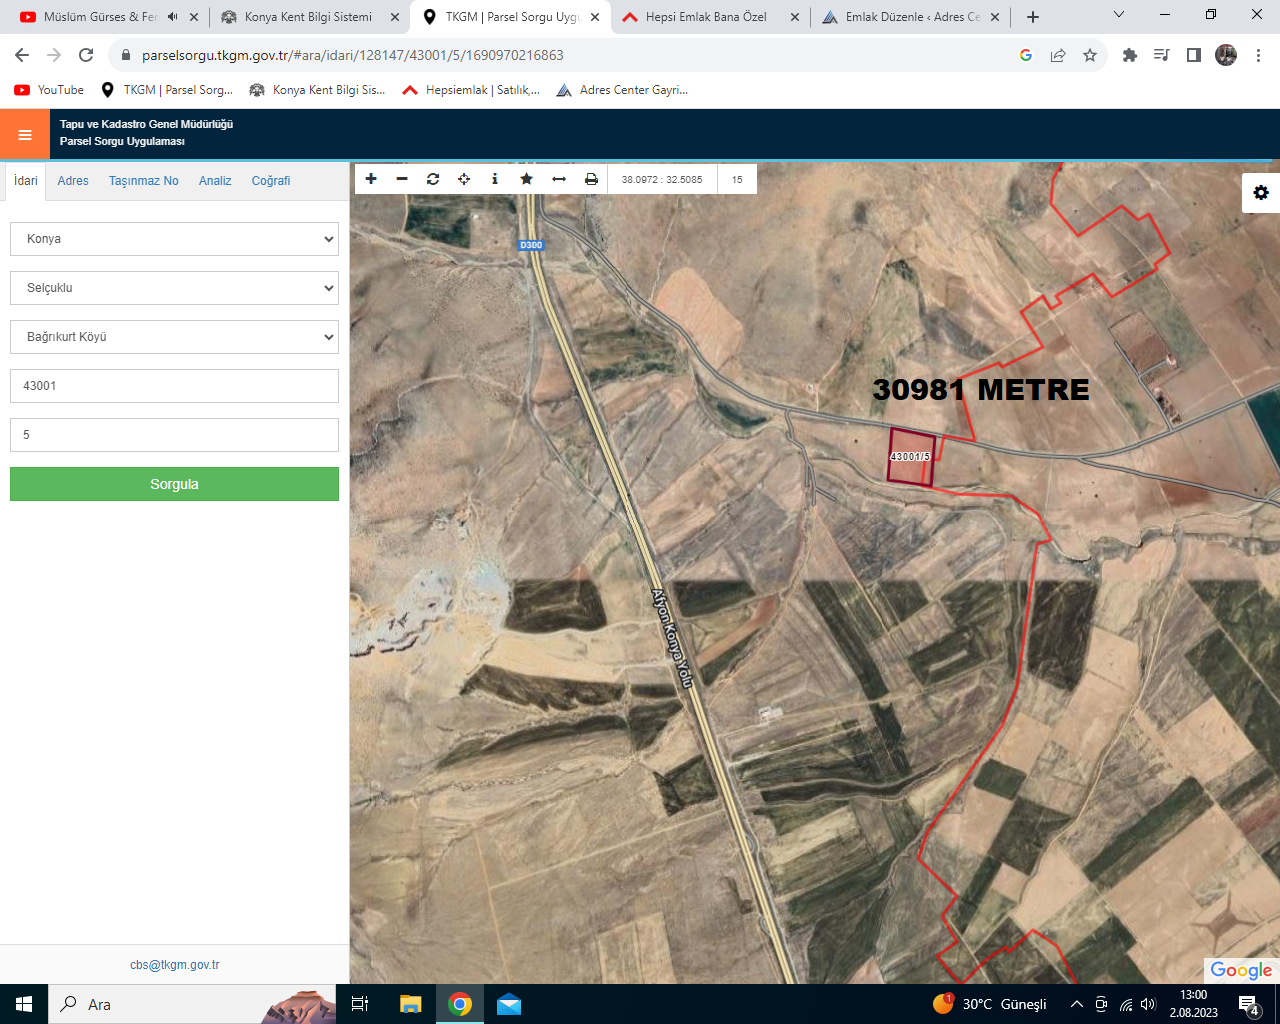Open the Adres Center Gayri bookmark
This screenshot has width=1280, height=1024.
(622, 90)
